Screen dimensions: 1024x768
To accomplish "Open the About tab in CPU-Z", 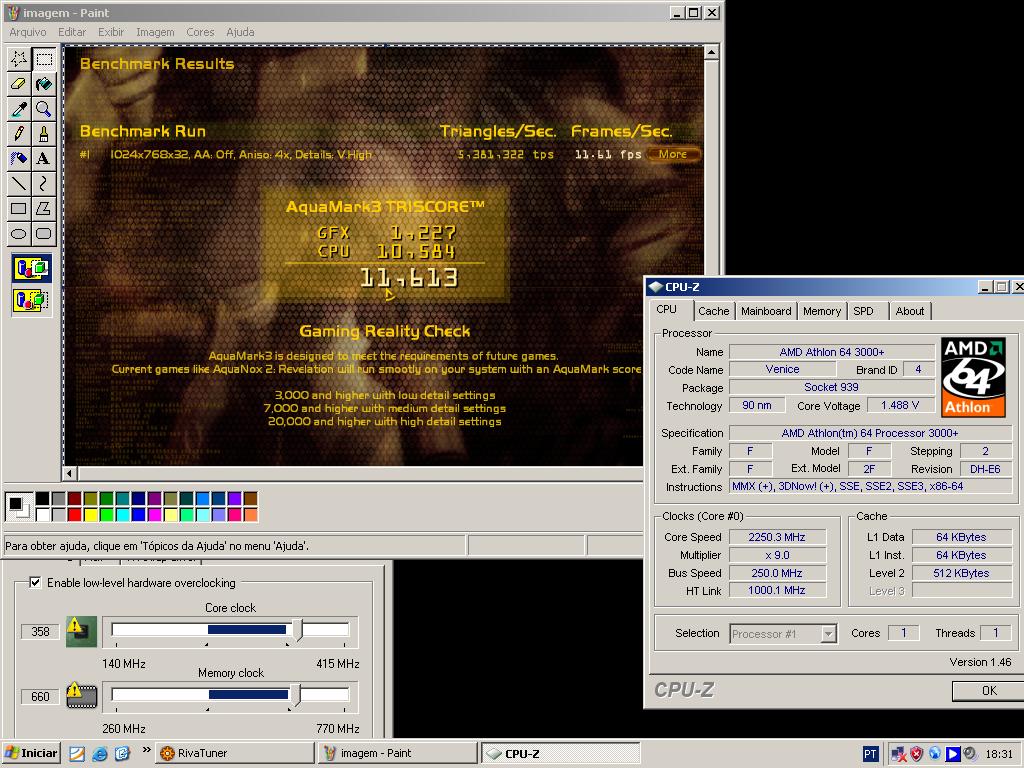I will point(910,311).
